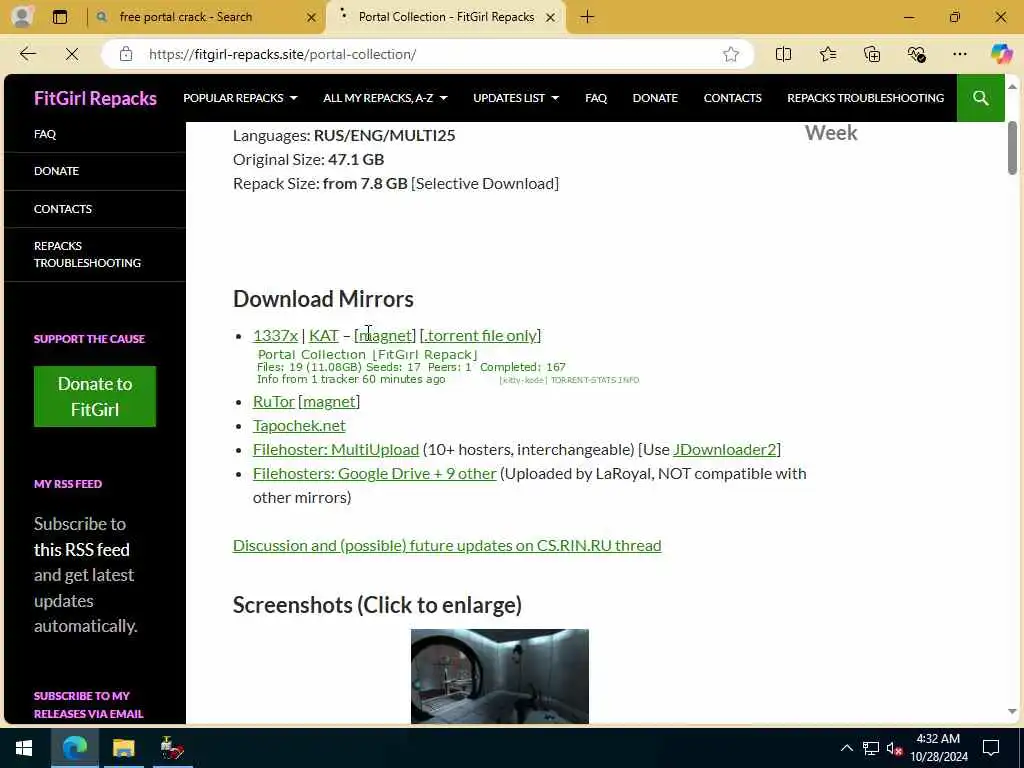
Task: Open Collections icon in toolbar
Action: click(872, 54)
